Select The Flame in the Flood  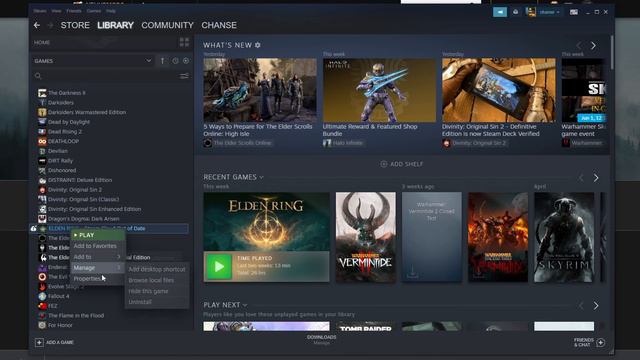tap(76, 316)
